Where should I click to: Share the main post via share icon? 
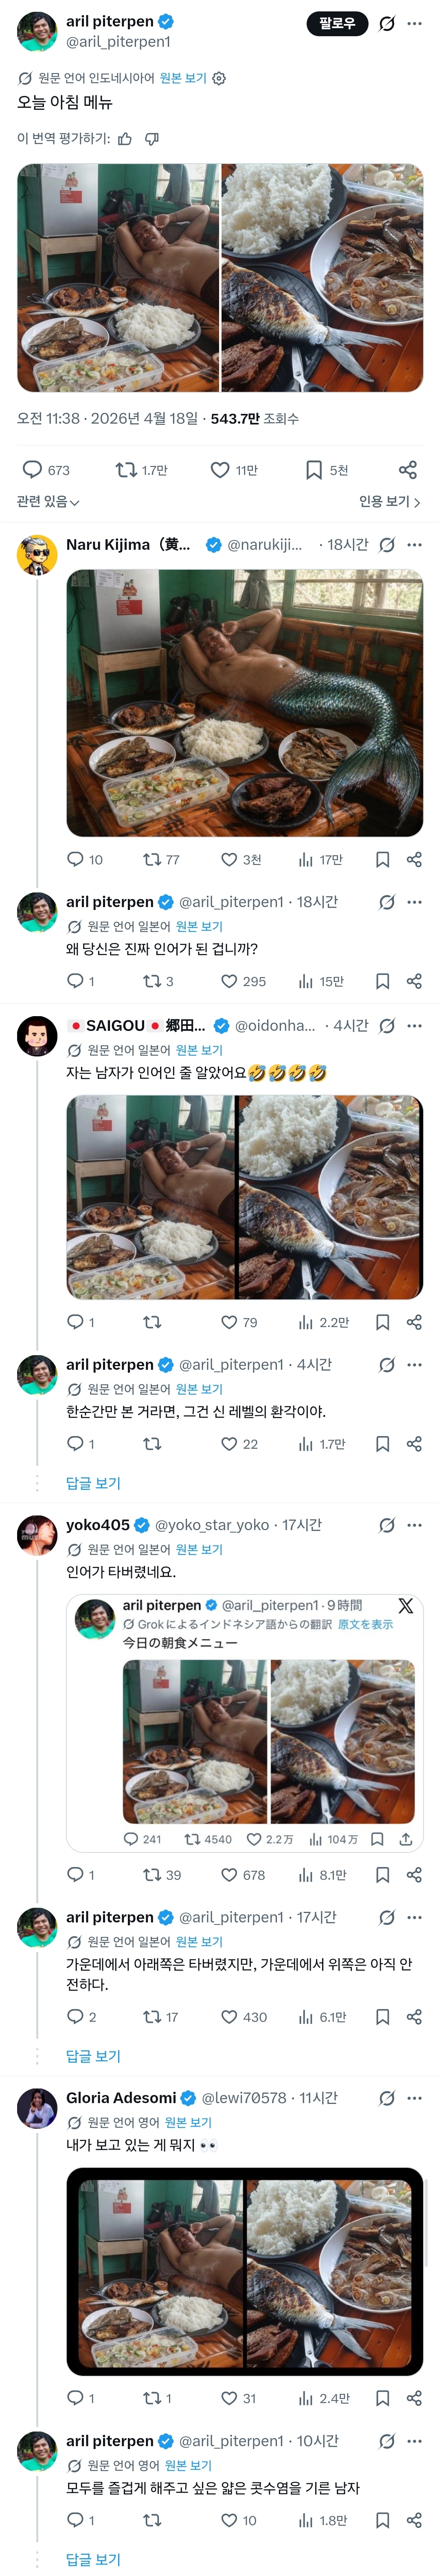click(x=407, y=470)
